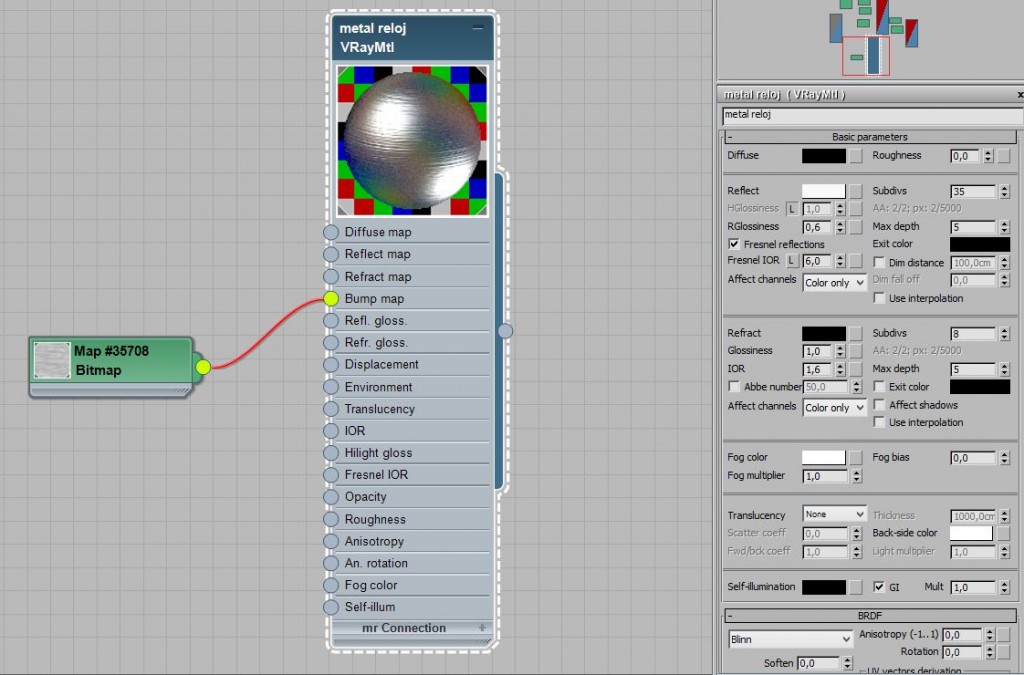Open Translucency type dropdown
This screenshot has height=675, width=1024.
point(834,514)
